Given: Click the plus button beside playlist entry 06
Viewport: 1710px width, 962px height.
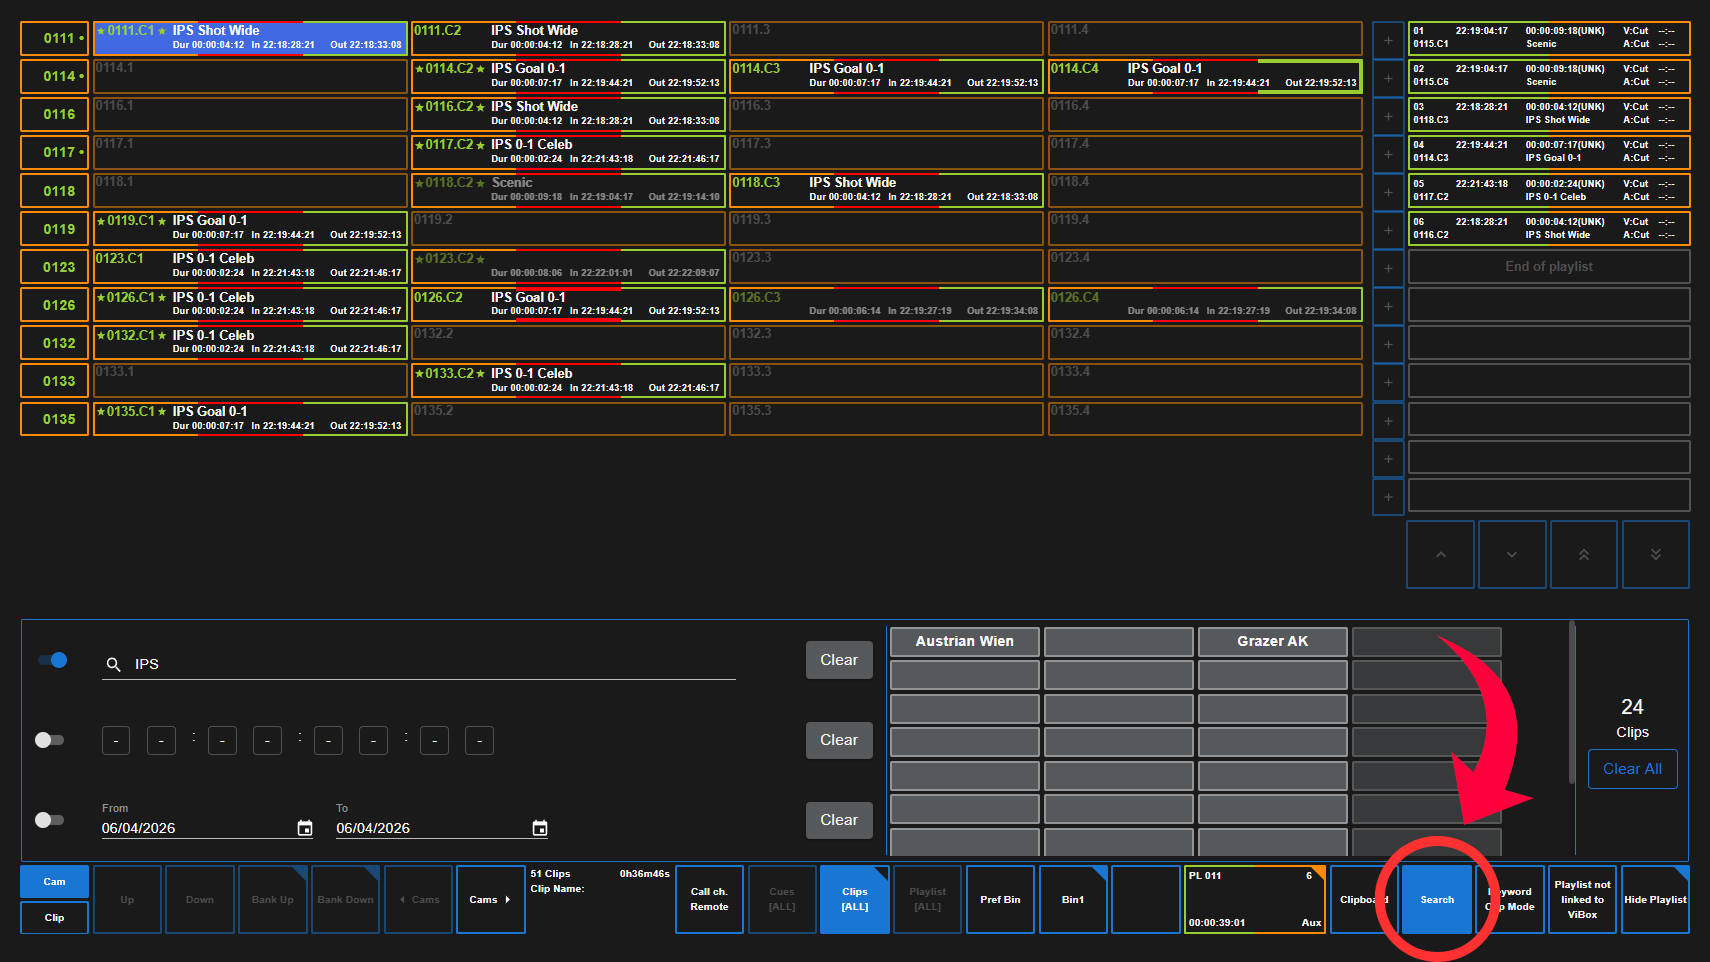Looking at the screenshot, I should coord(1388,230).
